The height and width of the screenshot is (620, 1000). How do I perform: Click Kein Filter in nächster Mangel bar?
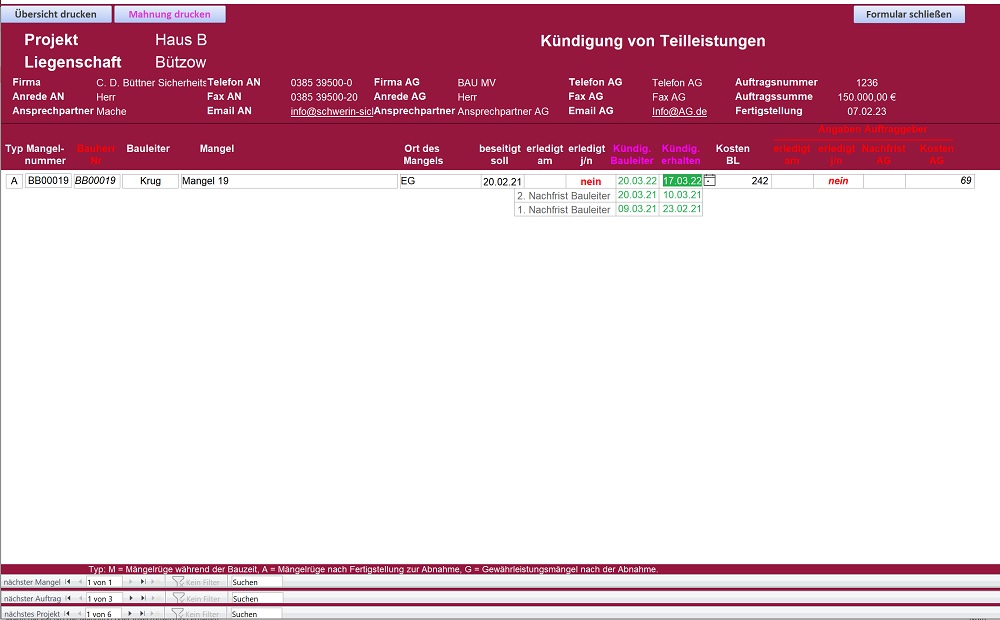[196, 582]
